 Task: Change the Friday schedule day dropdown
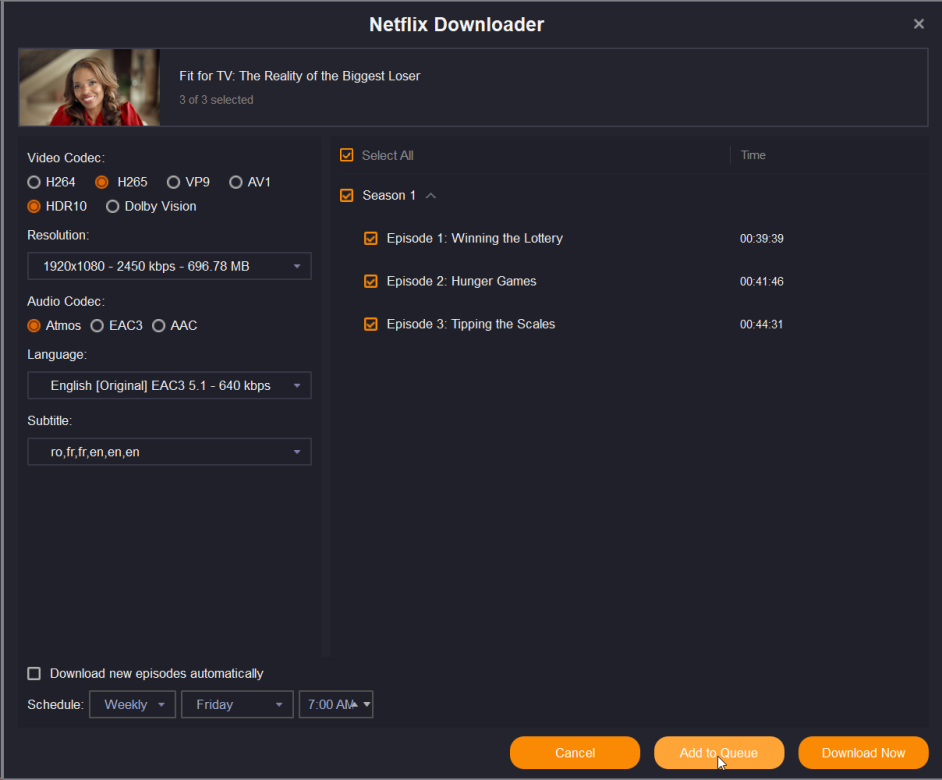click(x=237, y=705)
